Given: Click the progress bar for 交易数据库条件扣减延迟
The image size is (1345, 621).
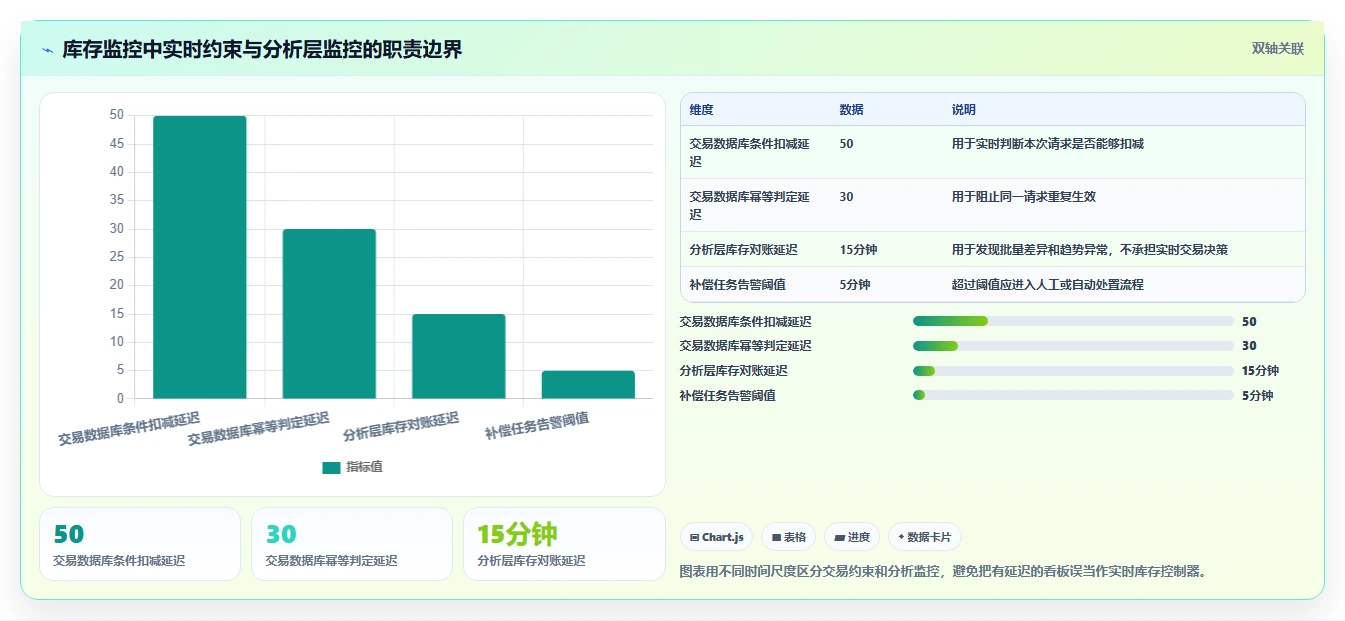Looking at the screenshot, I should click(1073, 321).
